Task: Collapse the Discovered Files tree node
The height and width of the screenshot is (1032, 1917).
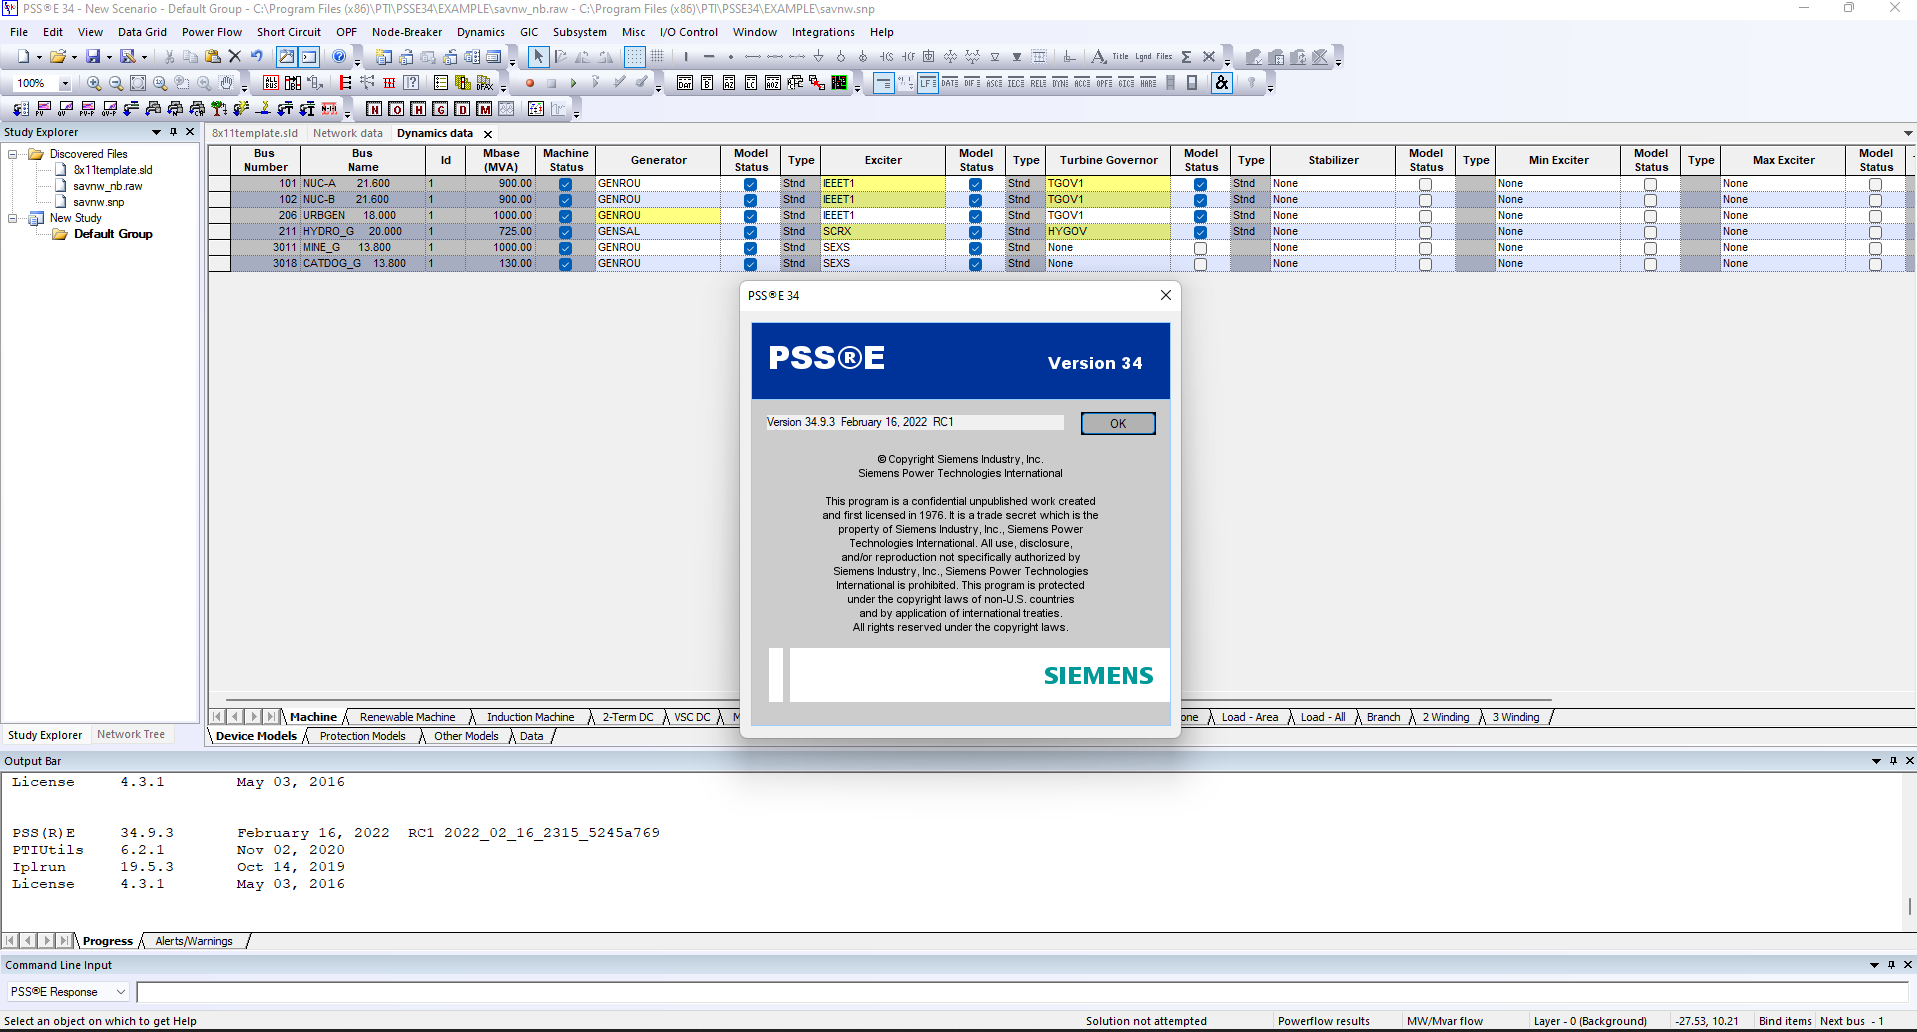Action: click(x=13, y=154)
